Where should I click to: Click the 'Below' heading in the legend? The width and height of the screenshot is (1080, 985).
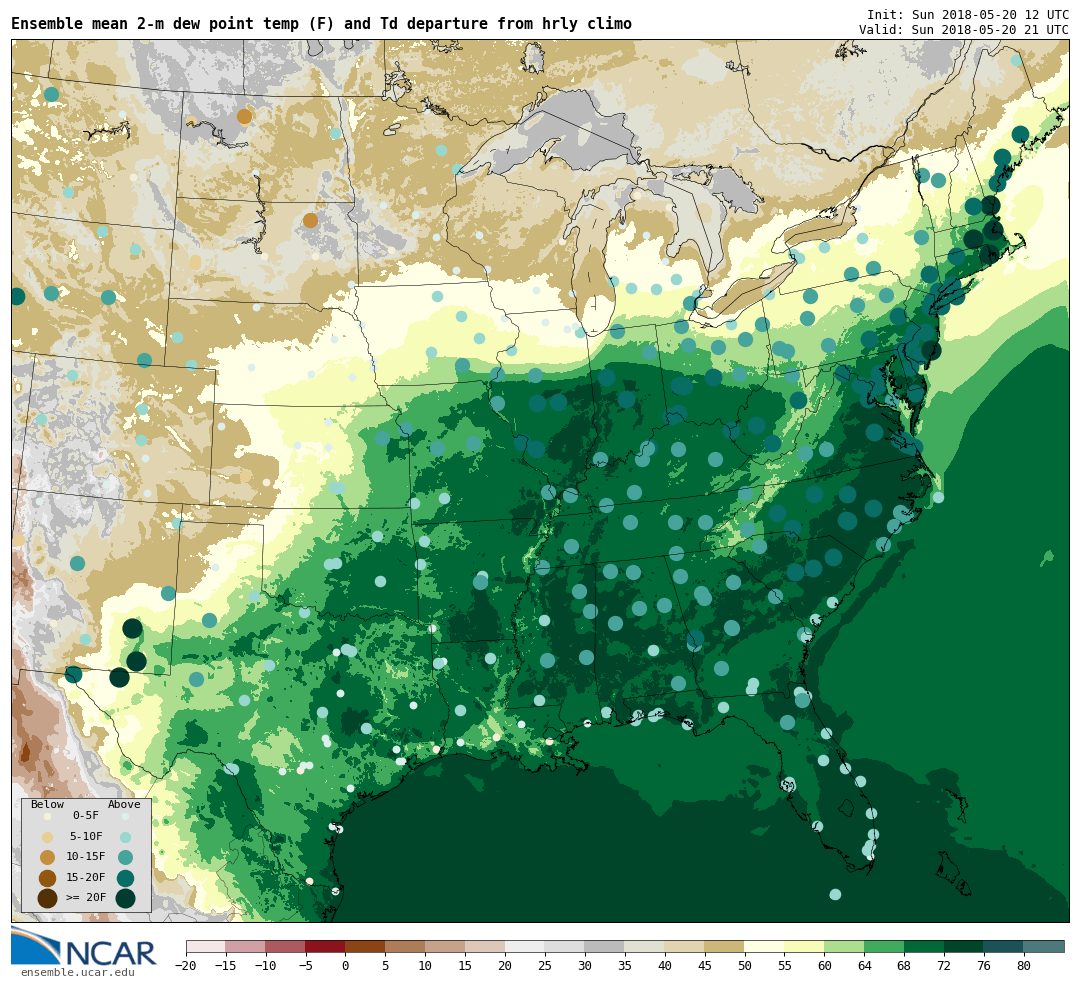coord(48,805)
